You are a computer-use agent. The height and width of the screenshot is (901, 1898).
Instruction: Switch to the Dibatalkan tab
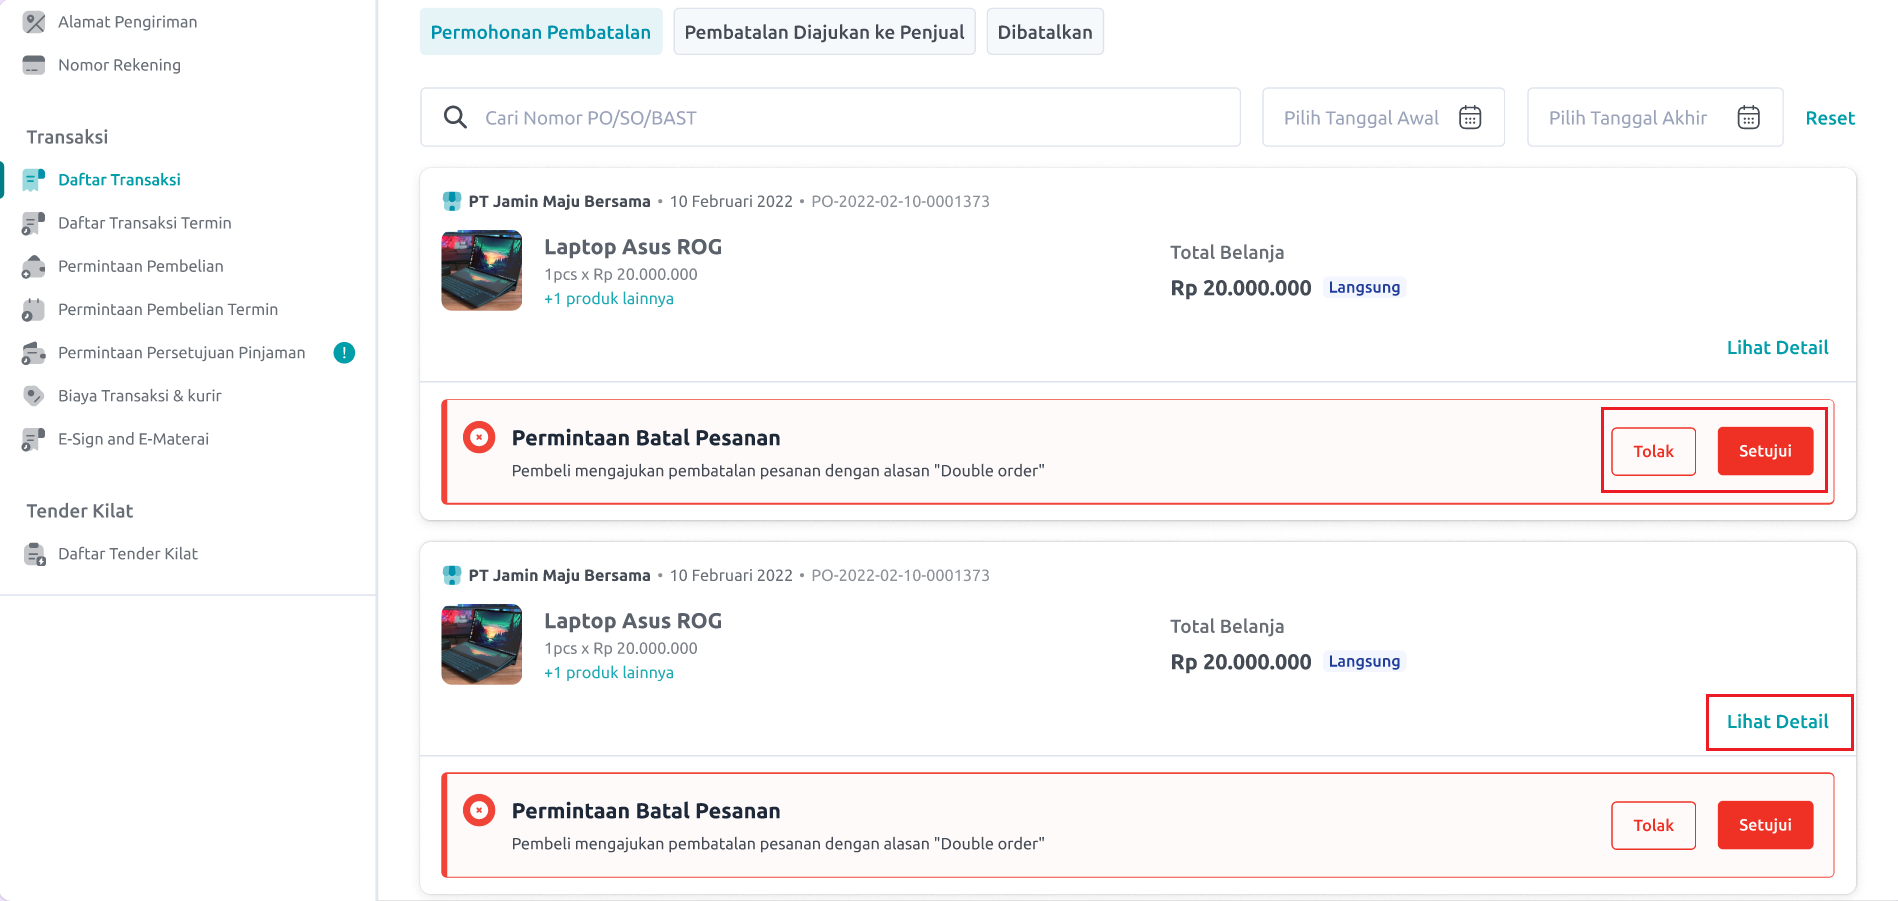click(1045, 32)
